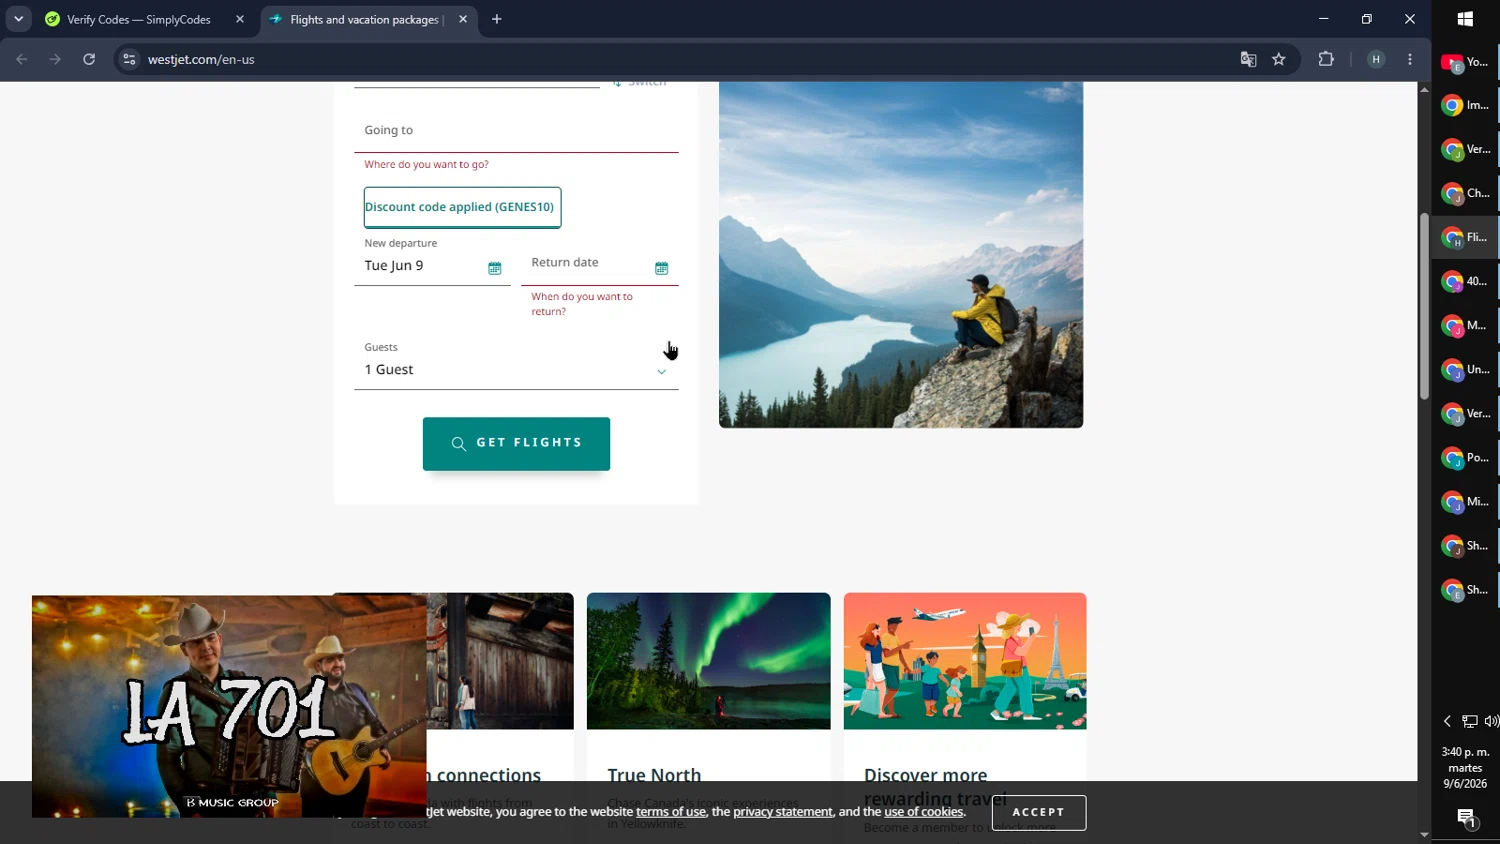Click 'Where do you want to go?' error text
This screenshot has height=844, width=1500.
pos(426,164)
